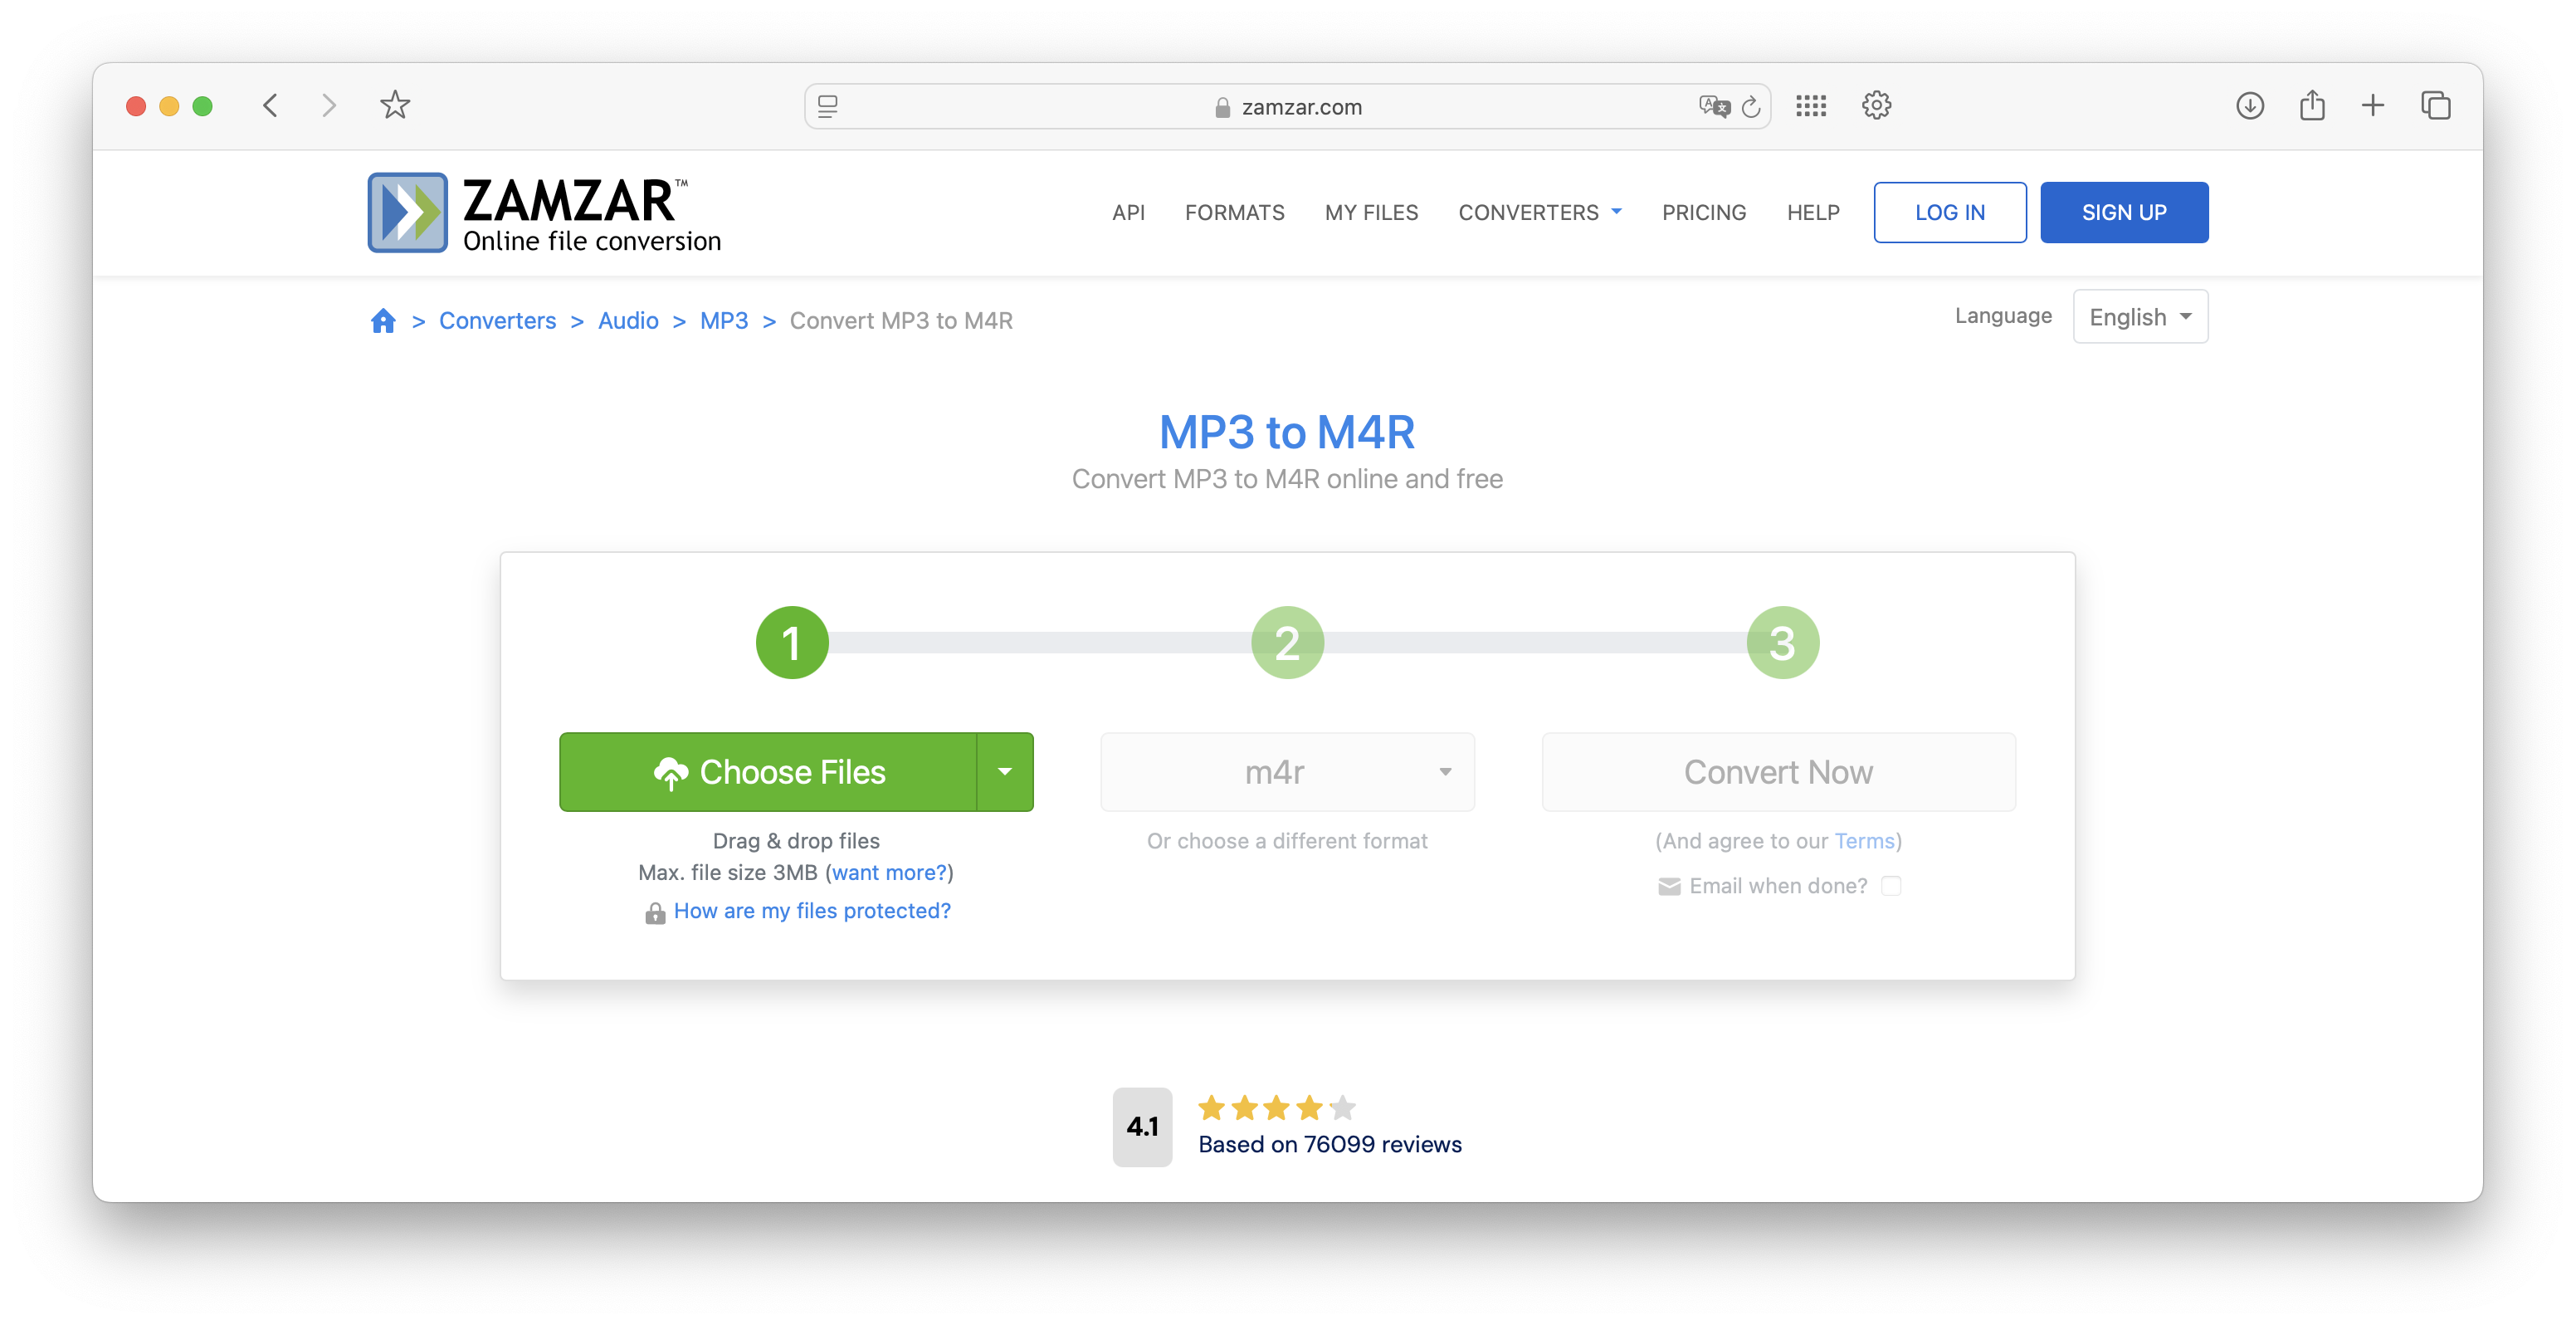Open the MY FILES menu item
The height and width of the screenshot is (1325, 2576).
1371,212
